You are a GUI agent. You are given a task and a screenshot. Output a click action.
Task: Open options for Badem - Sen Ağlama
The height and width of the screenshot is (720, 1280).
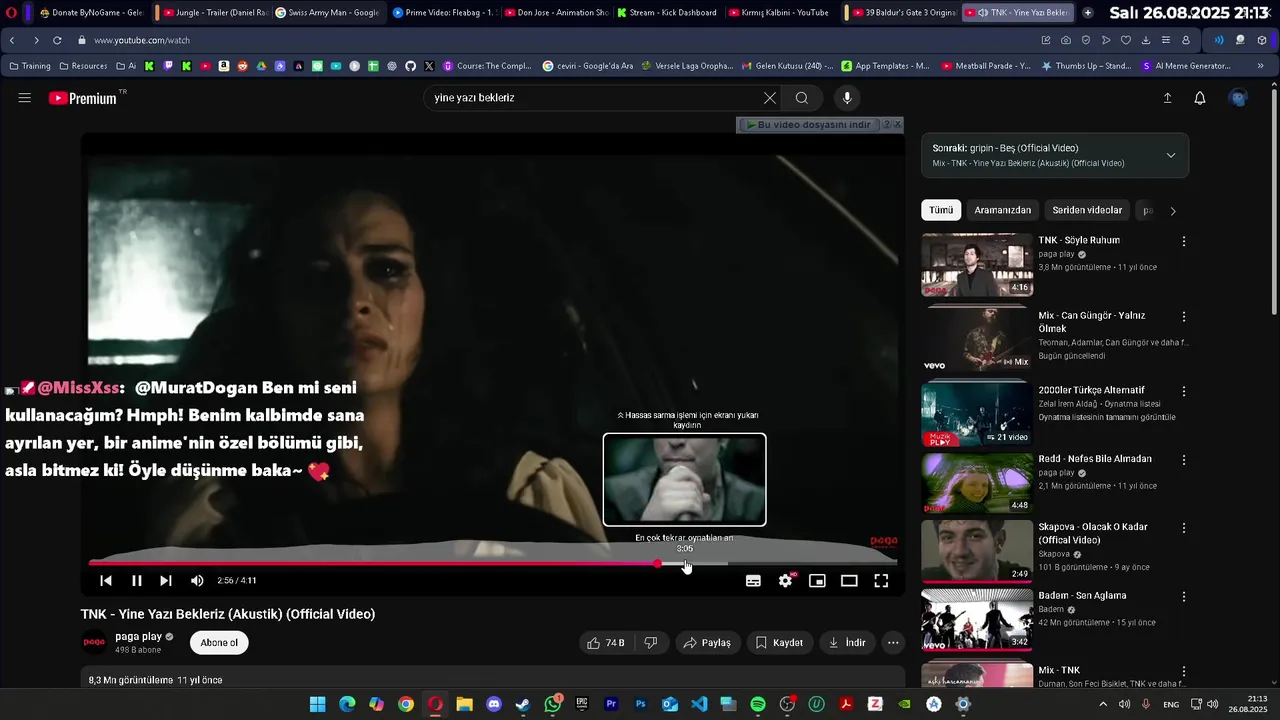point(1184,597)
